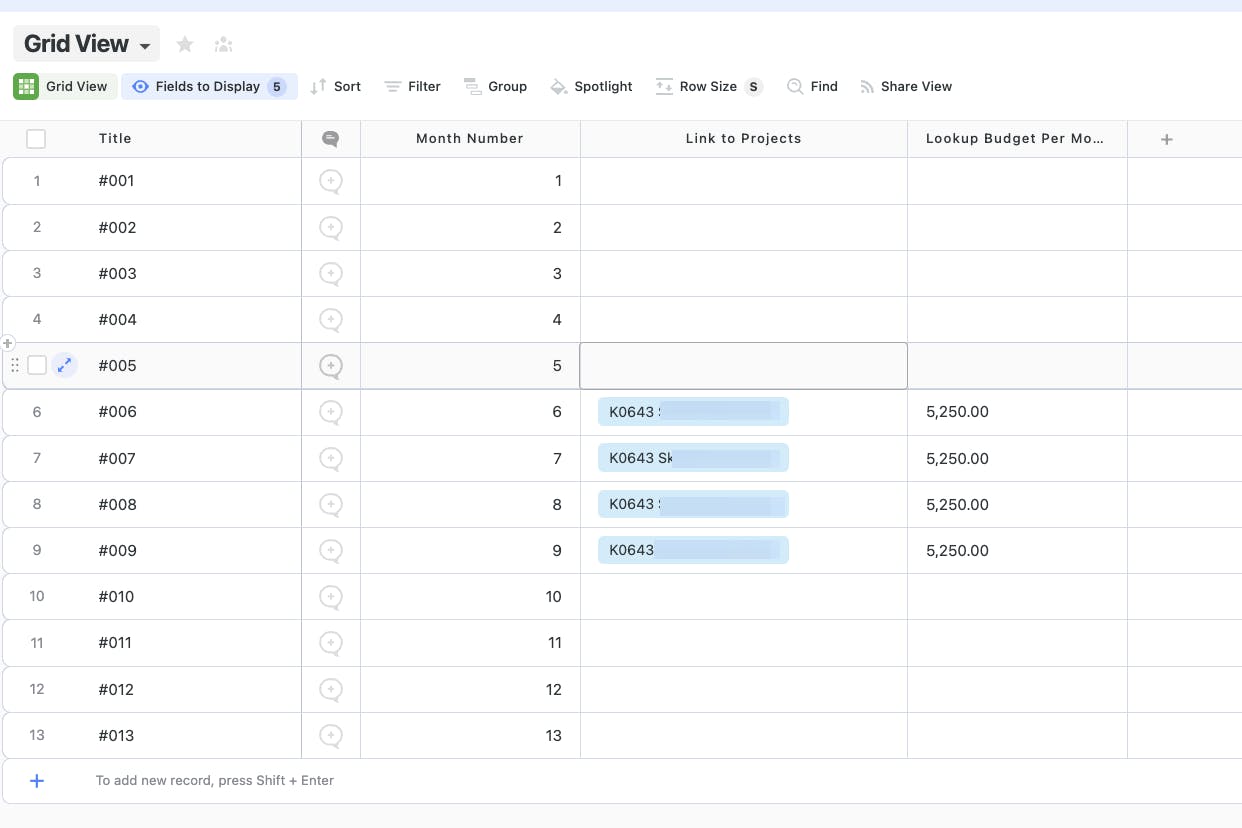1242x828 pixels.
Task: Open linked project K0643 in row #009
Action: click(x=693, y=550)
